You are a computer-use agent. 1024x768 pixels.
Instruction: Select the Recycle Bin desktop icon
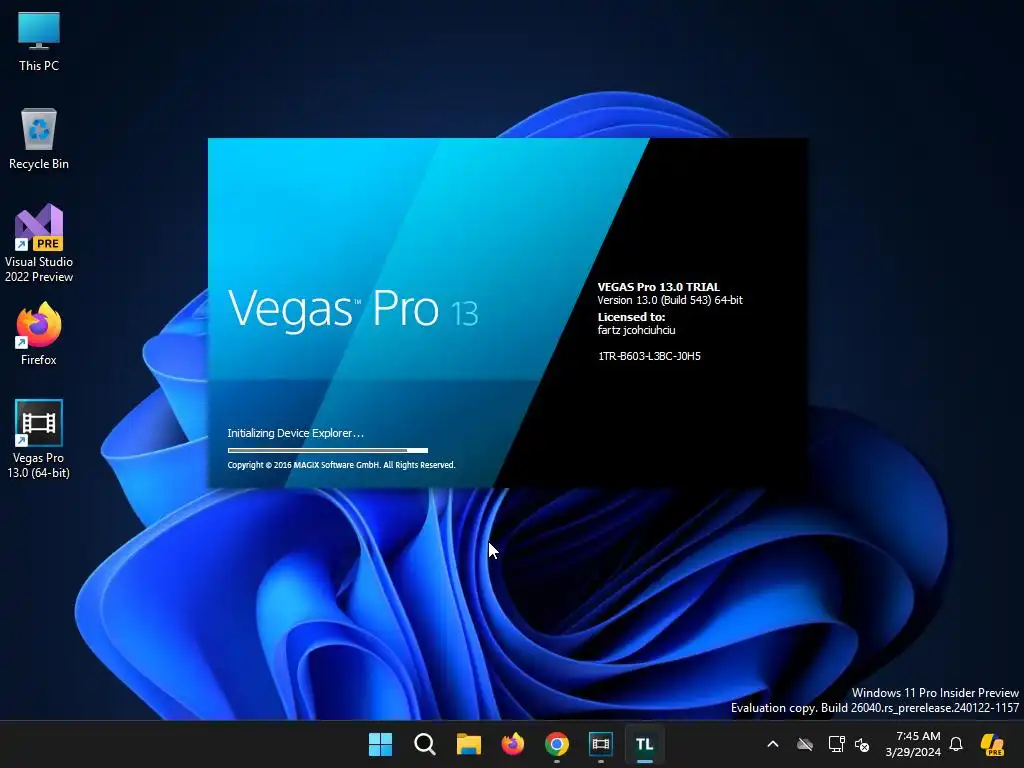click(39, 139)
